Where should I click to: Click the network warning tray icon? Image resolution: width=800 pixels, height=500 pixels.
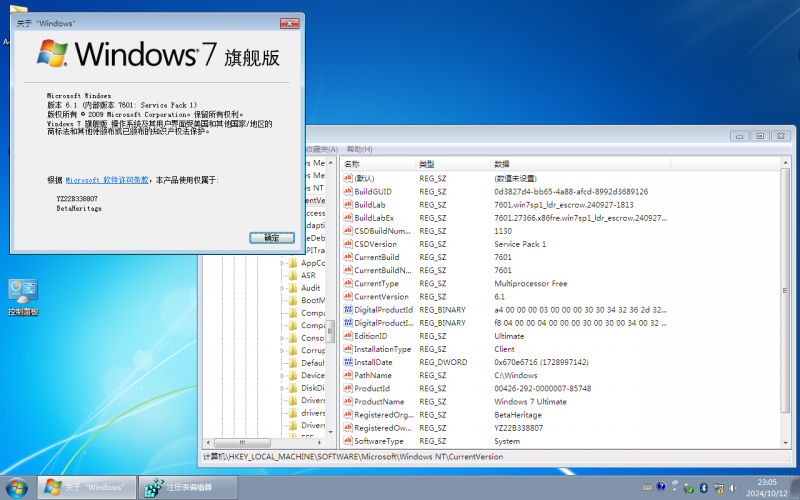coord(718,488)
